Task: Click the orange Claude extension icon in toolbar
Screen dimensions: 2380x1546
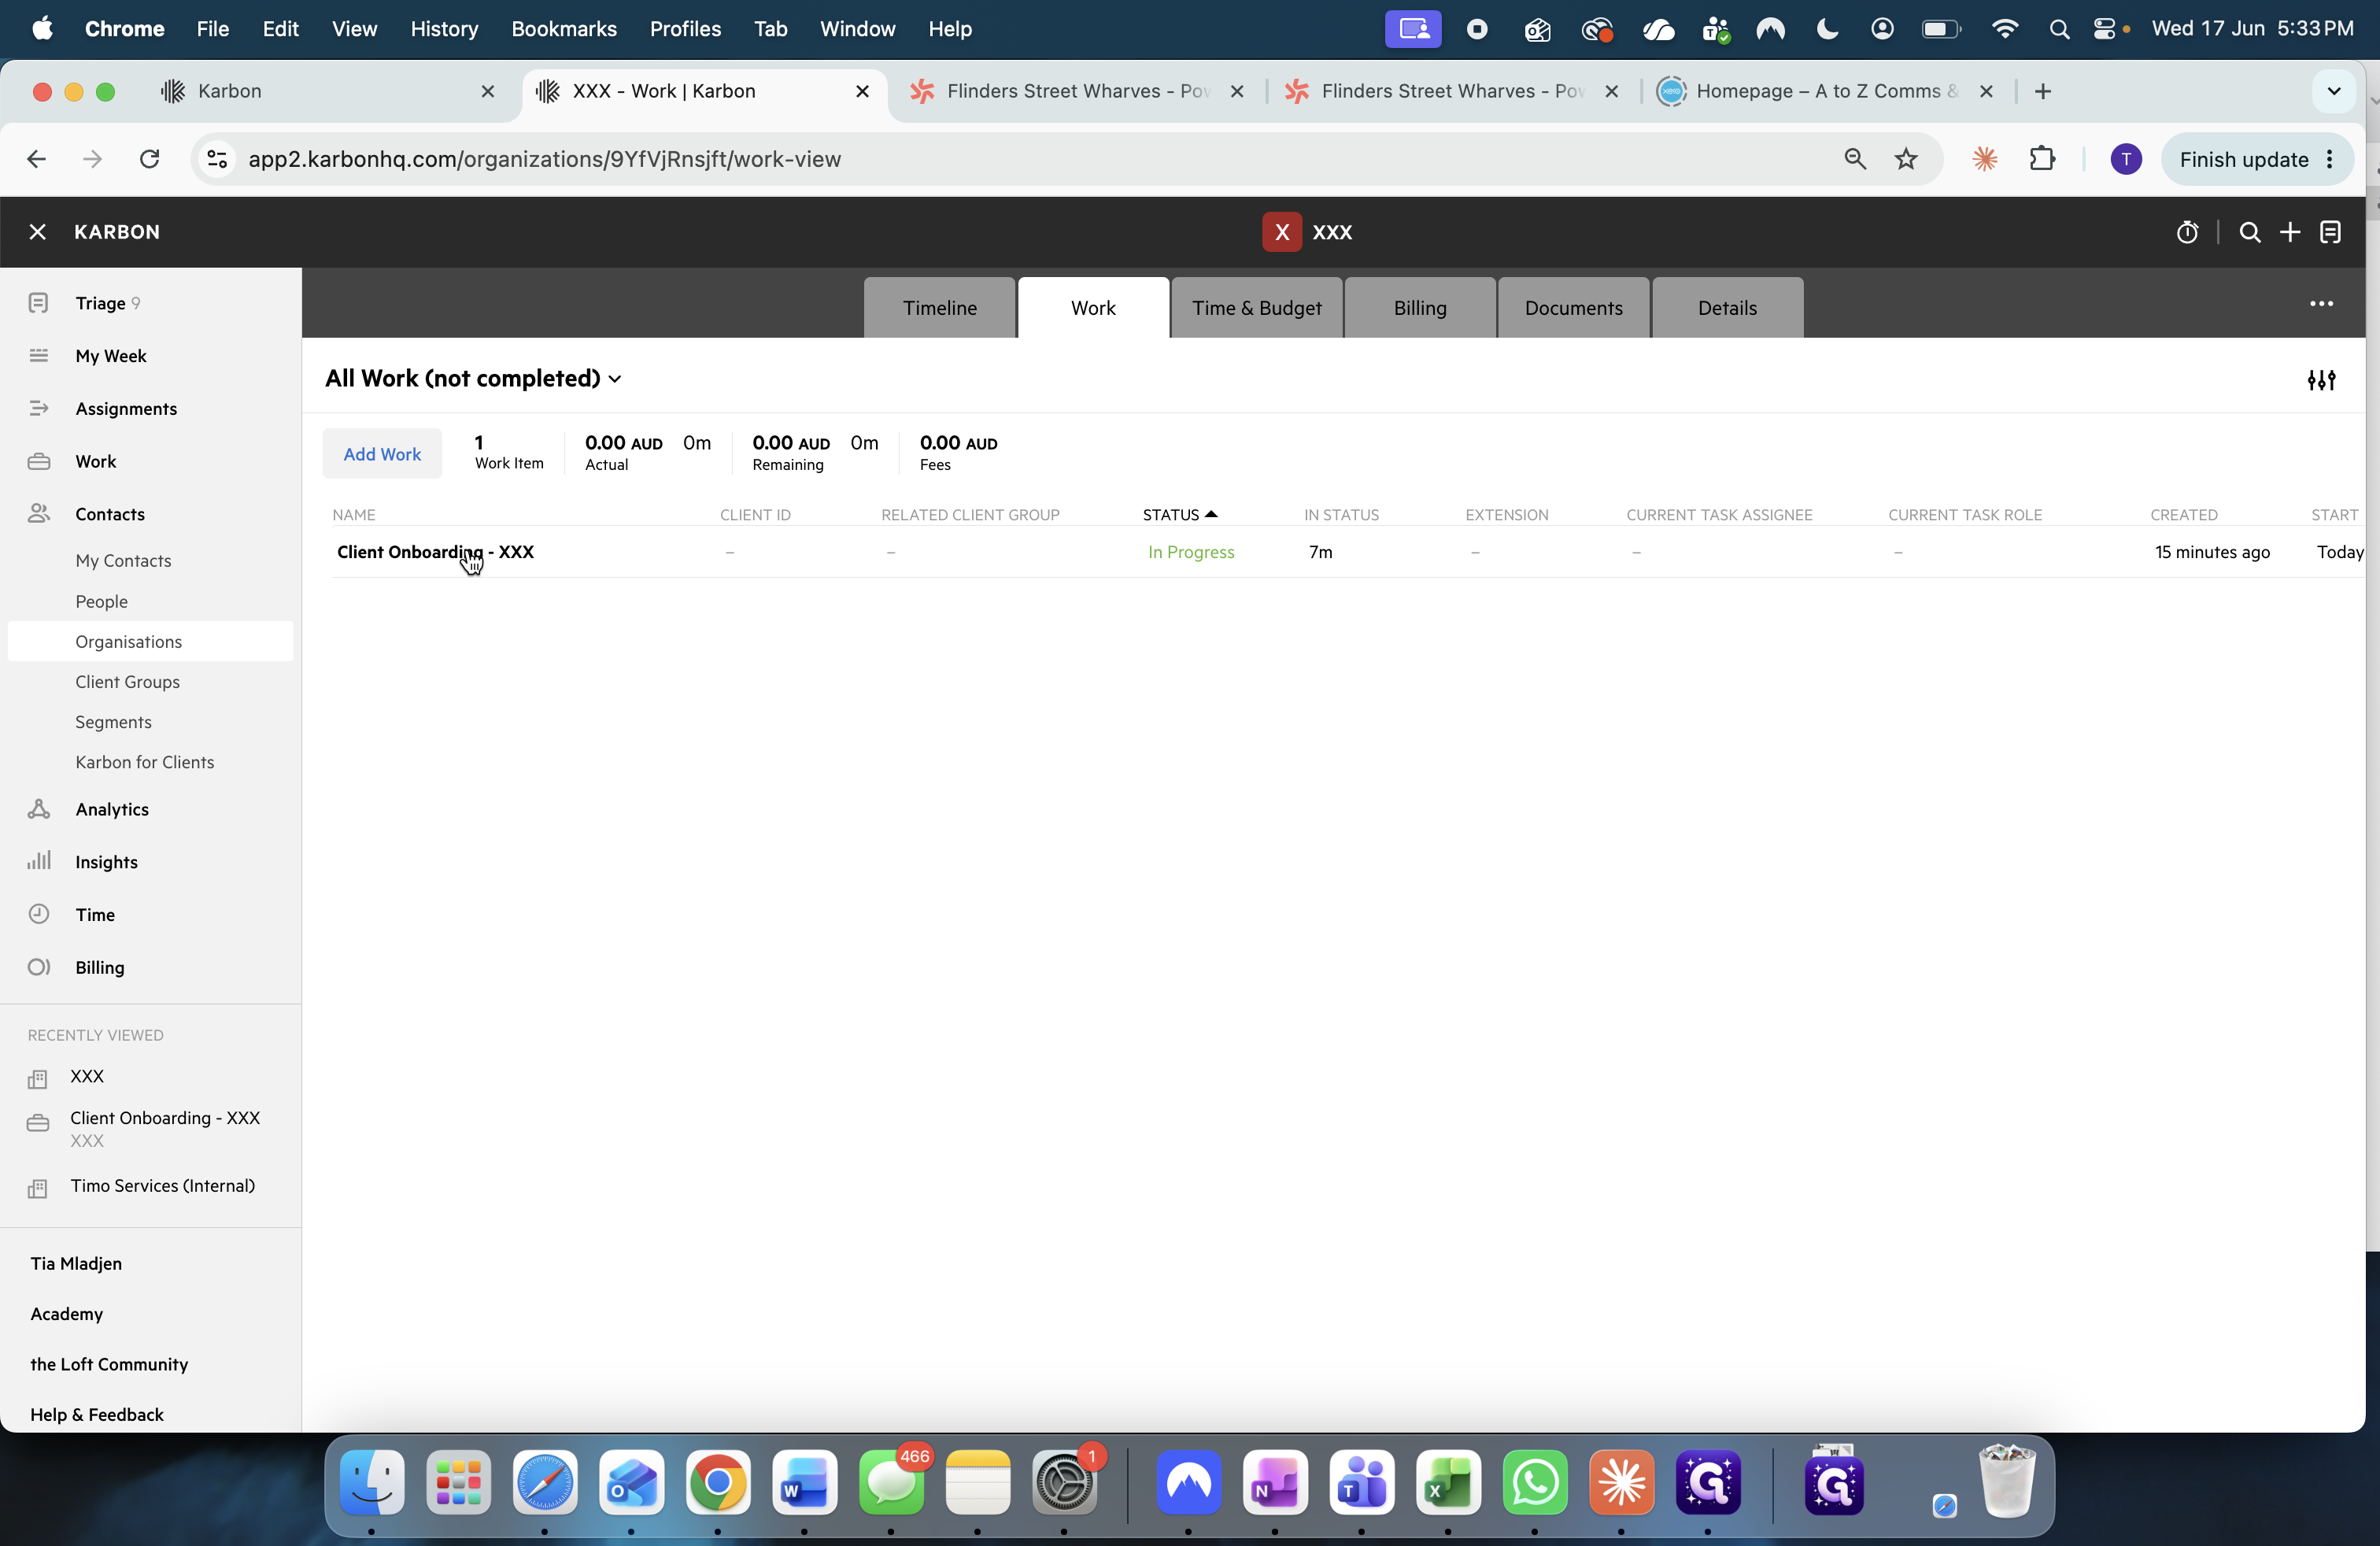Action: (x=1985, y=159)
